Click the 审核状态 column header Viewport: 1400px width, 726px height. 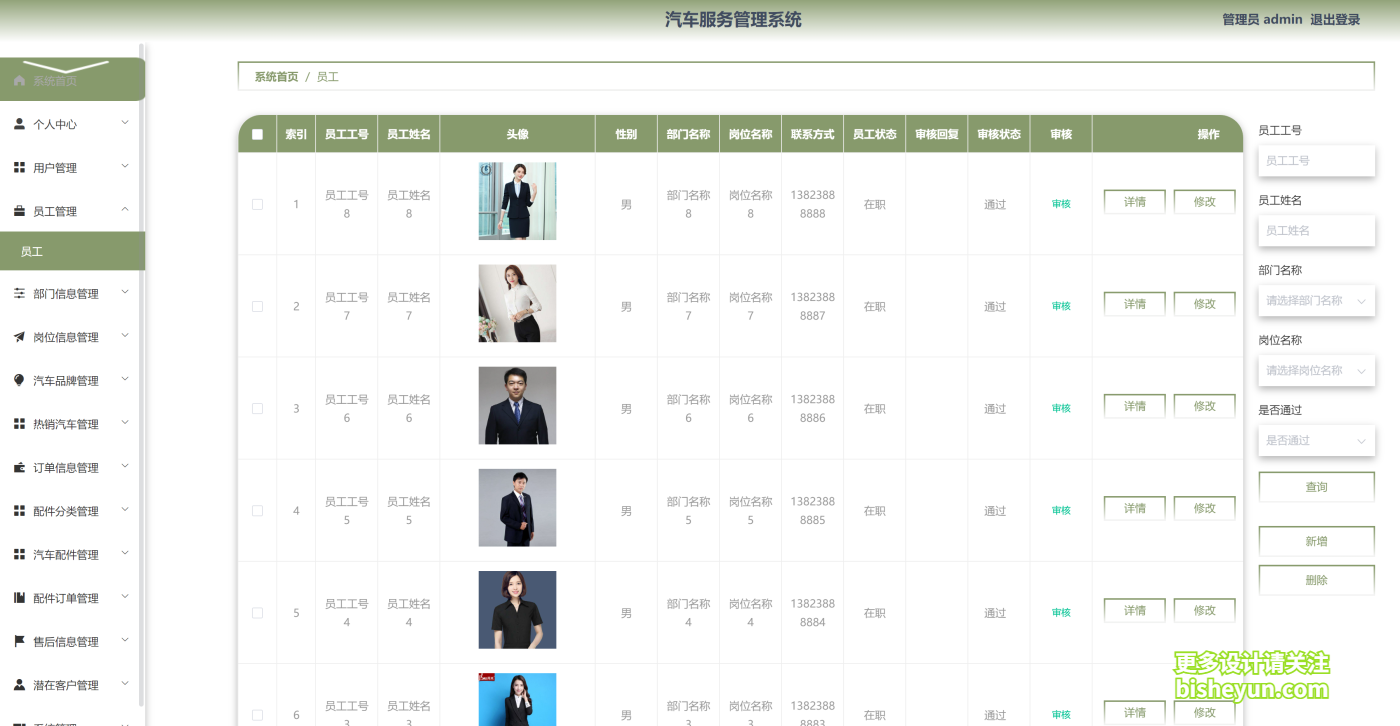(x=999, y=134)
